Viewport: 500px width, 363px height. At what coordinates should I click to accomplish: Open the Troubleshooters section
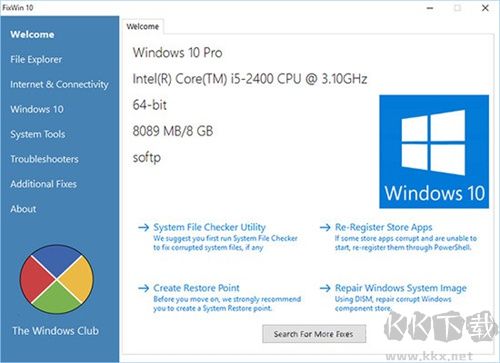[x=44, y=159]
